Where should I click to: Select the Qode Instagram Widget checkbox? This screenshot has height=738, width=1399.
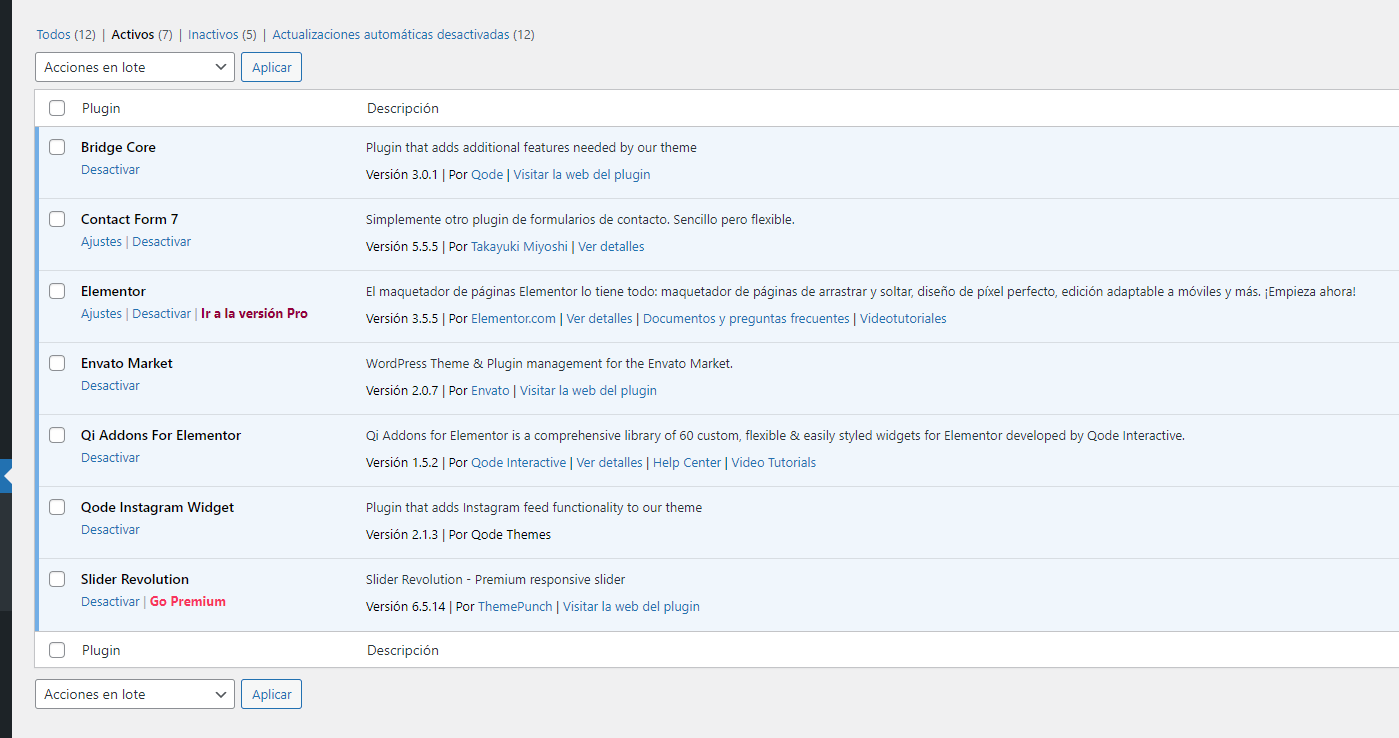pyautogui.click(x=57, y=507)
